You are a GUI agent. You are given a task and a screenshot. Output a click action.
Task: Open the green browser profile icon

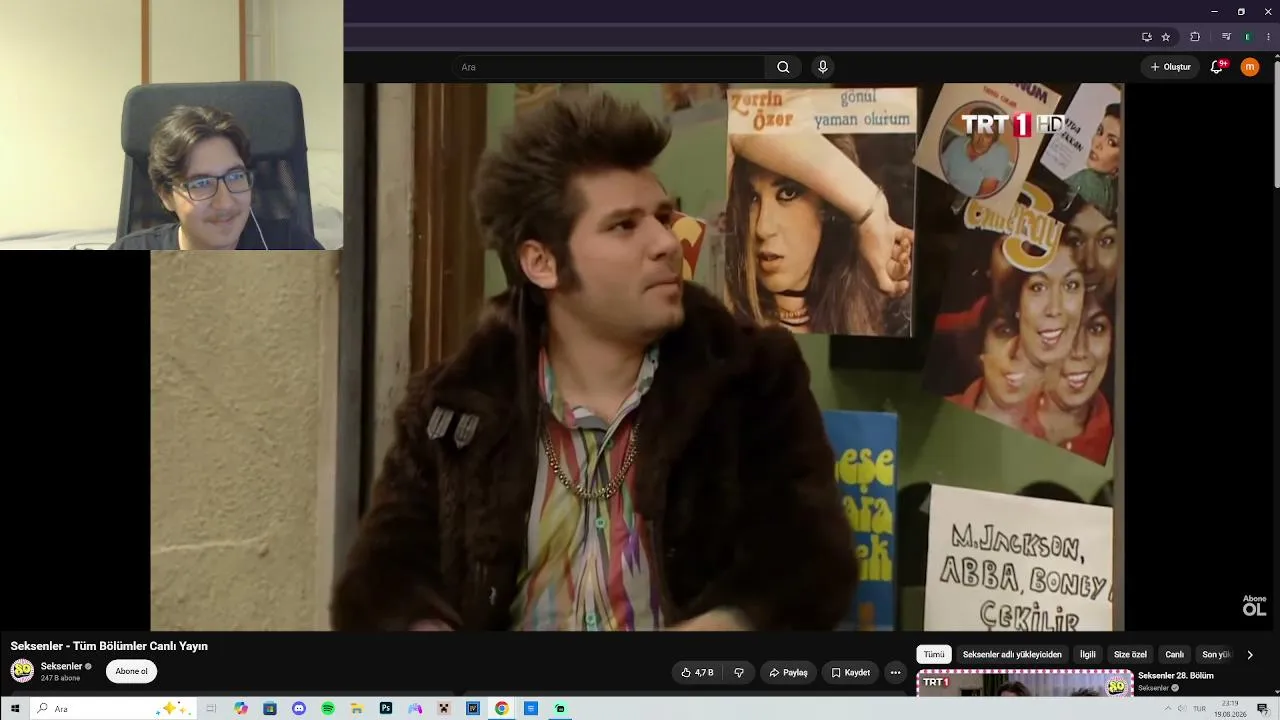[1247, 37]
